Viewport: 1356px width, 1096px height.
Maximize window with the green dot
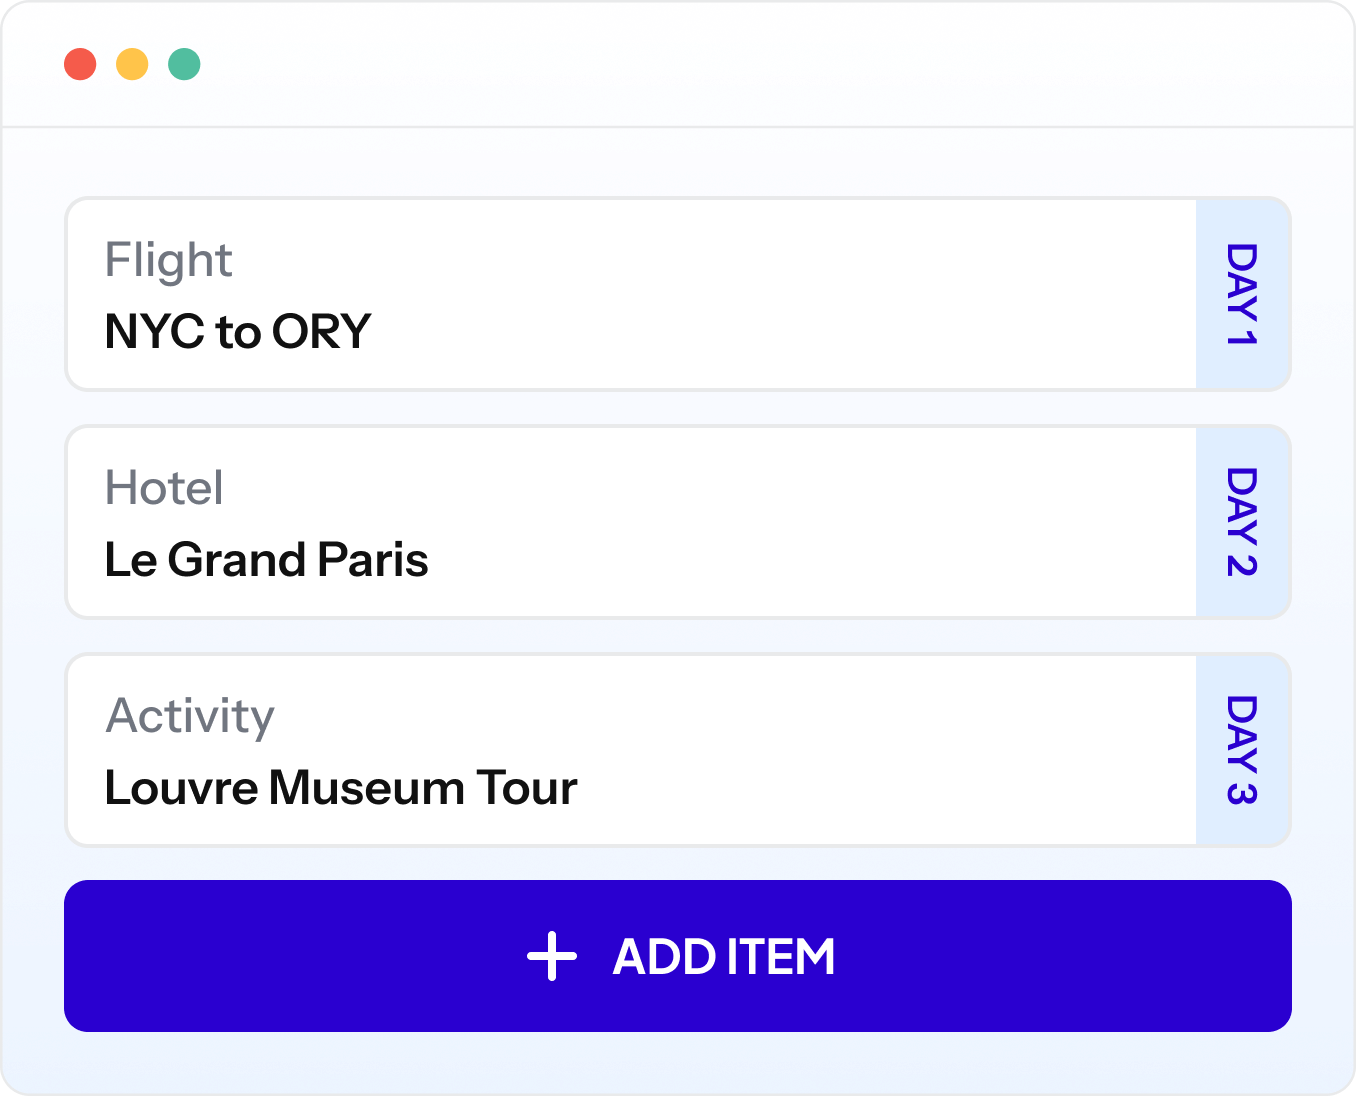point(184,64)
